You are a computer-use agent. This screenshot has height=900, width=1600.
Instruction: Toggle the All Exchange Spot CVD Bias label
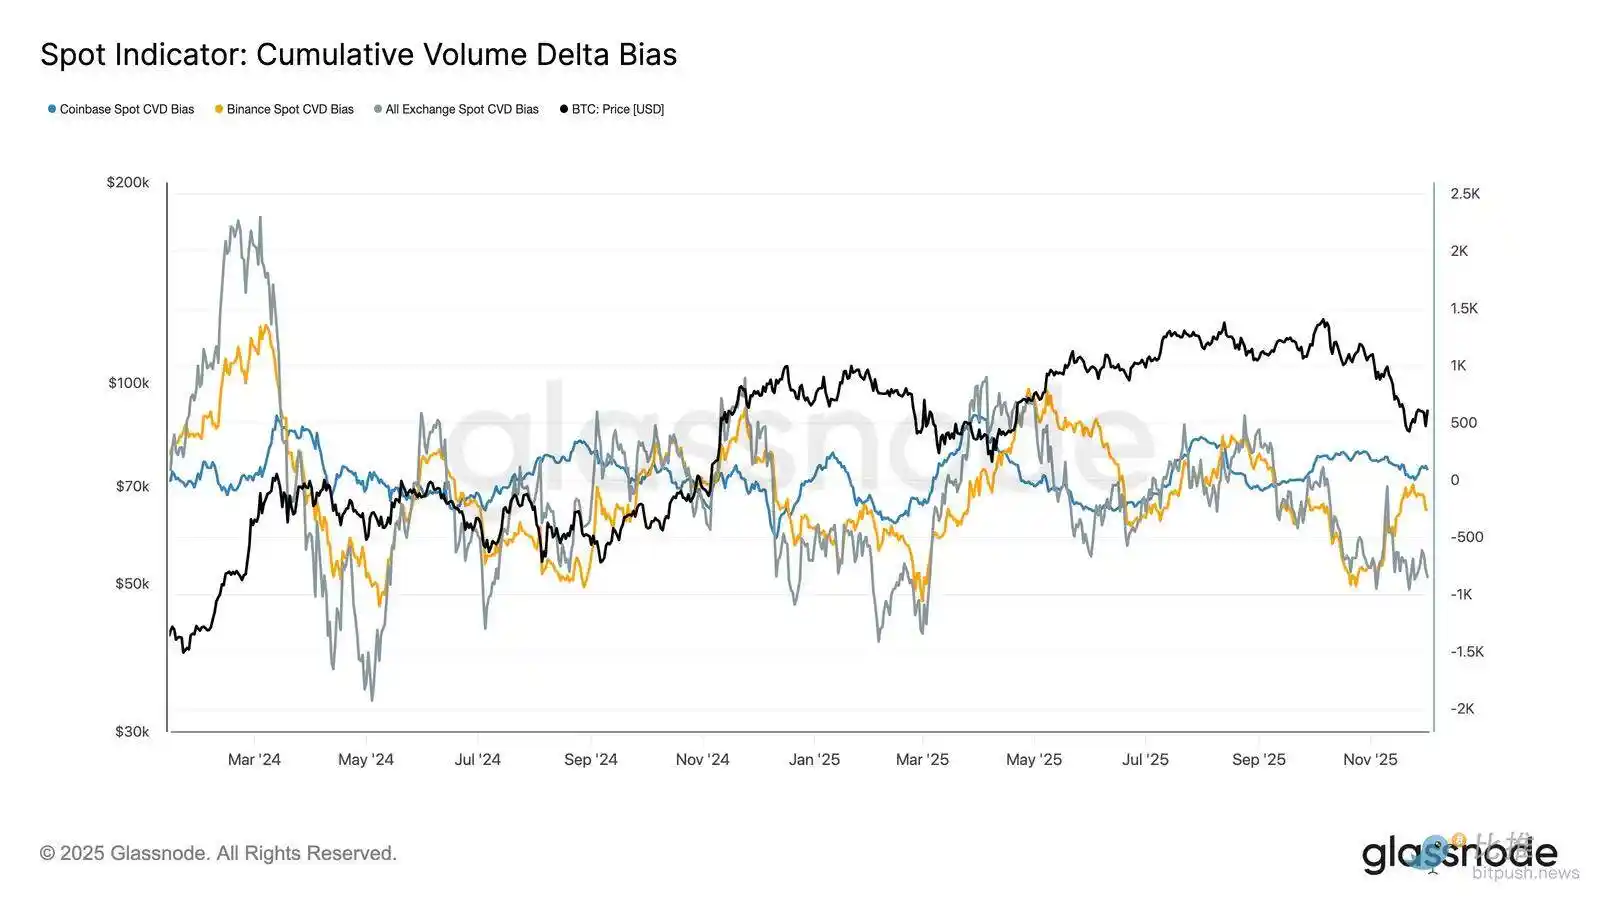[462, 109]
